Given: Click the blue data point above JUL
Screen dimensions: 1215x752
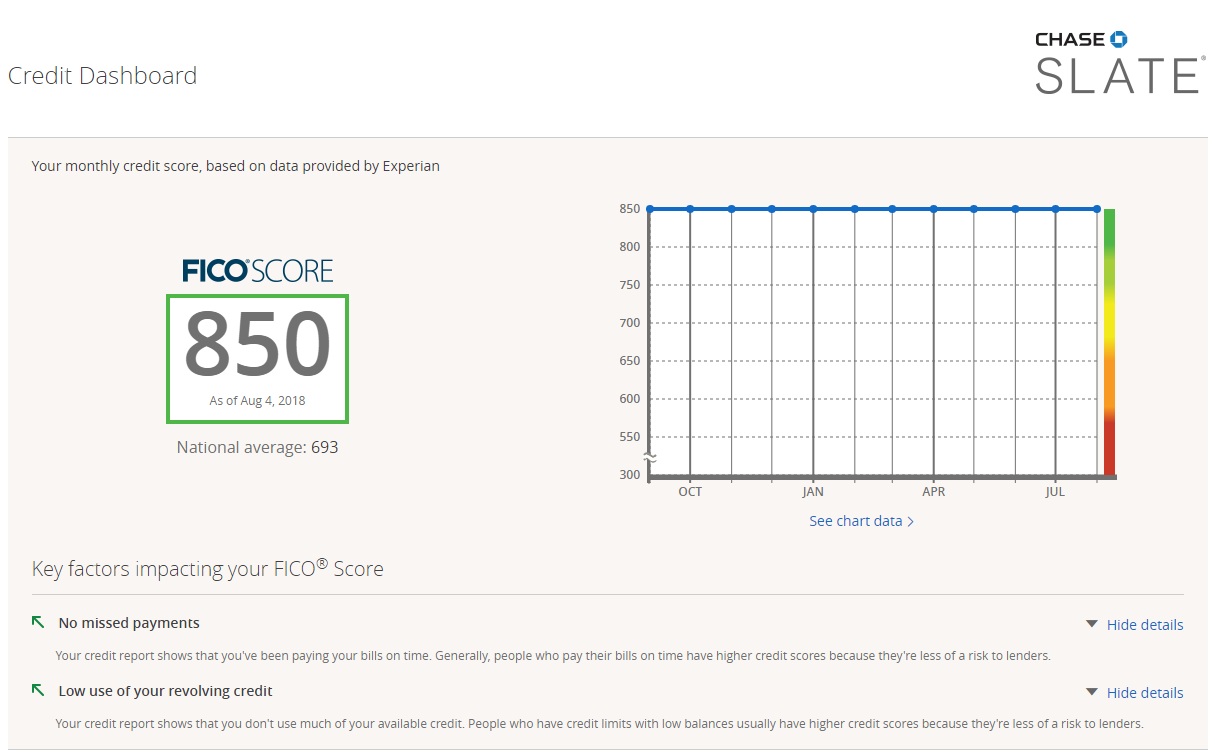Looking at the screenshot, I should (1055, 208).
